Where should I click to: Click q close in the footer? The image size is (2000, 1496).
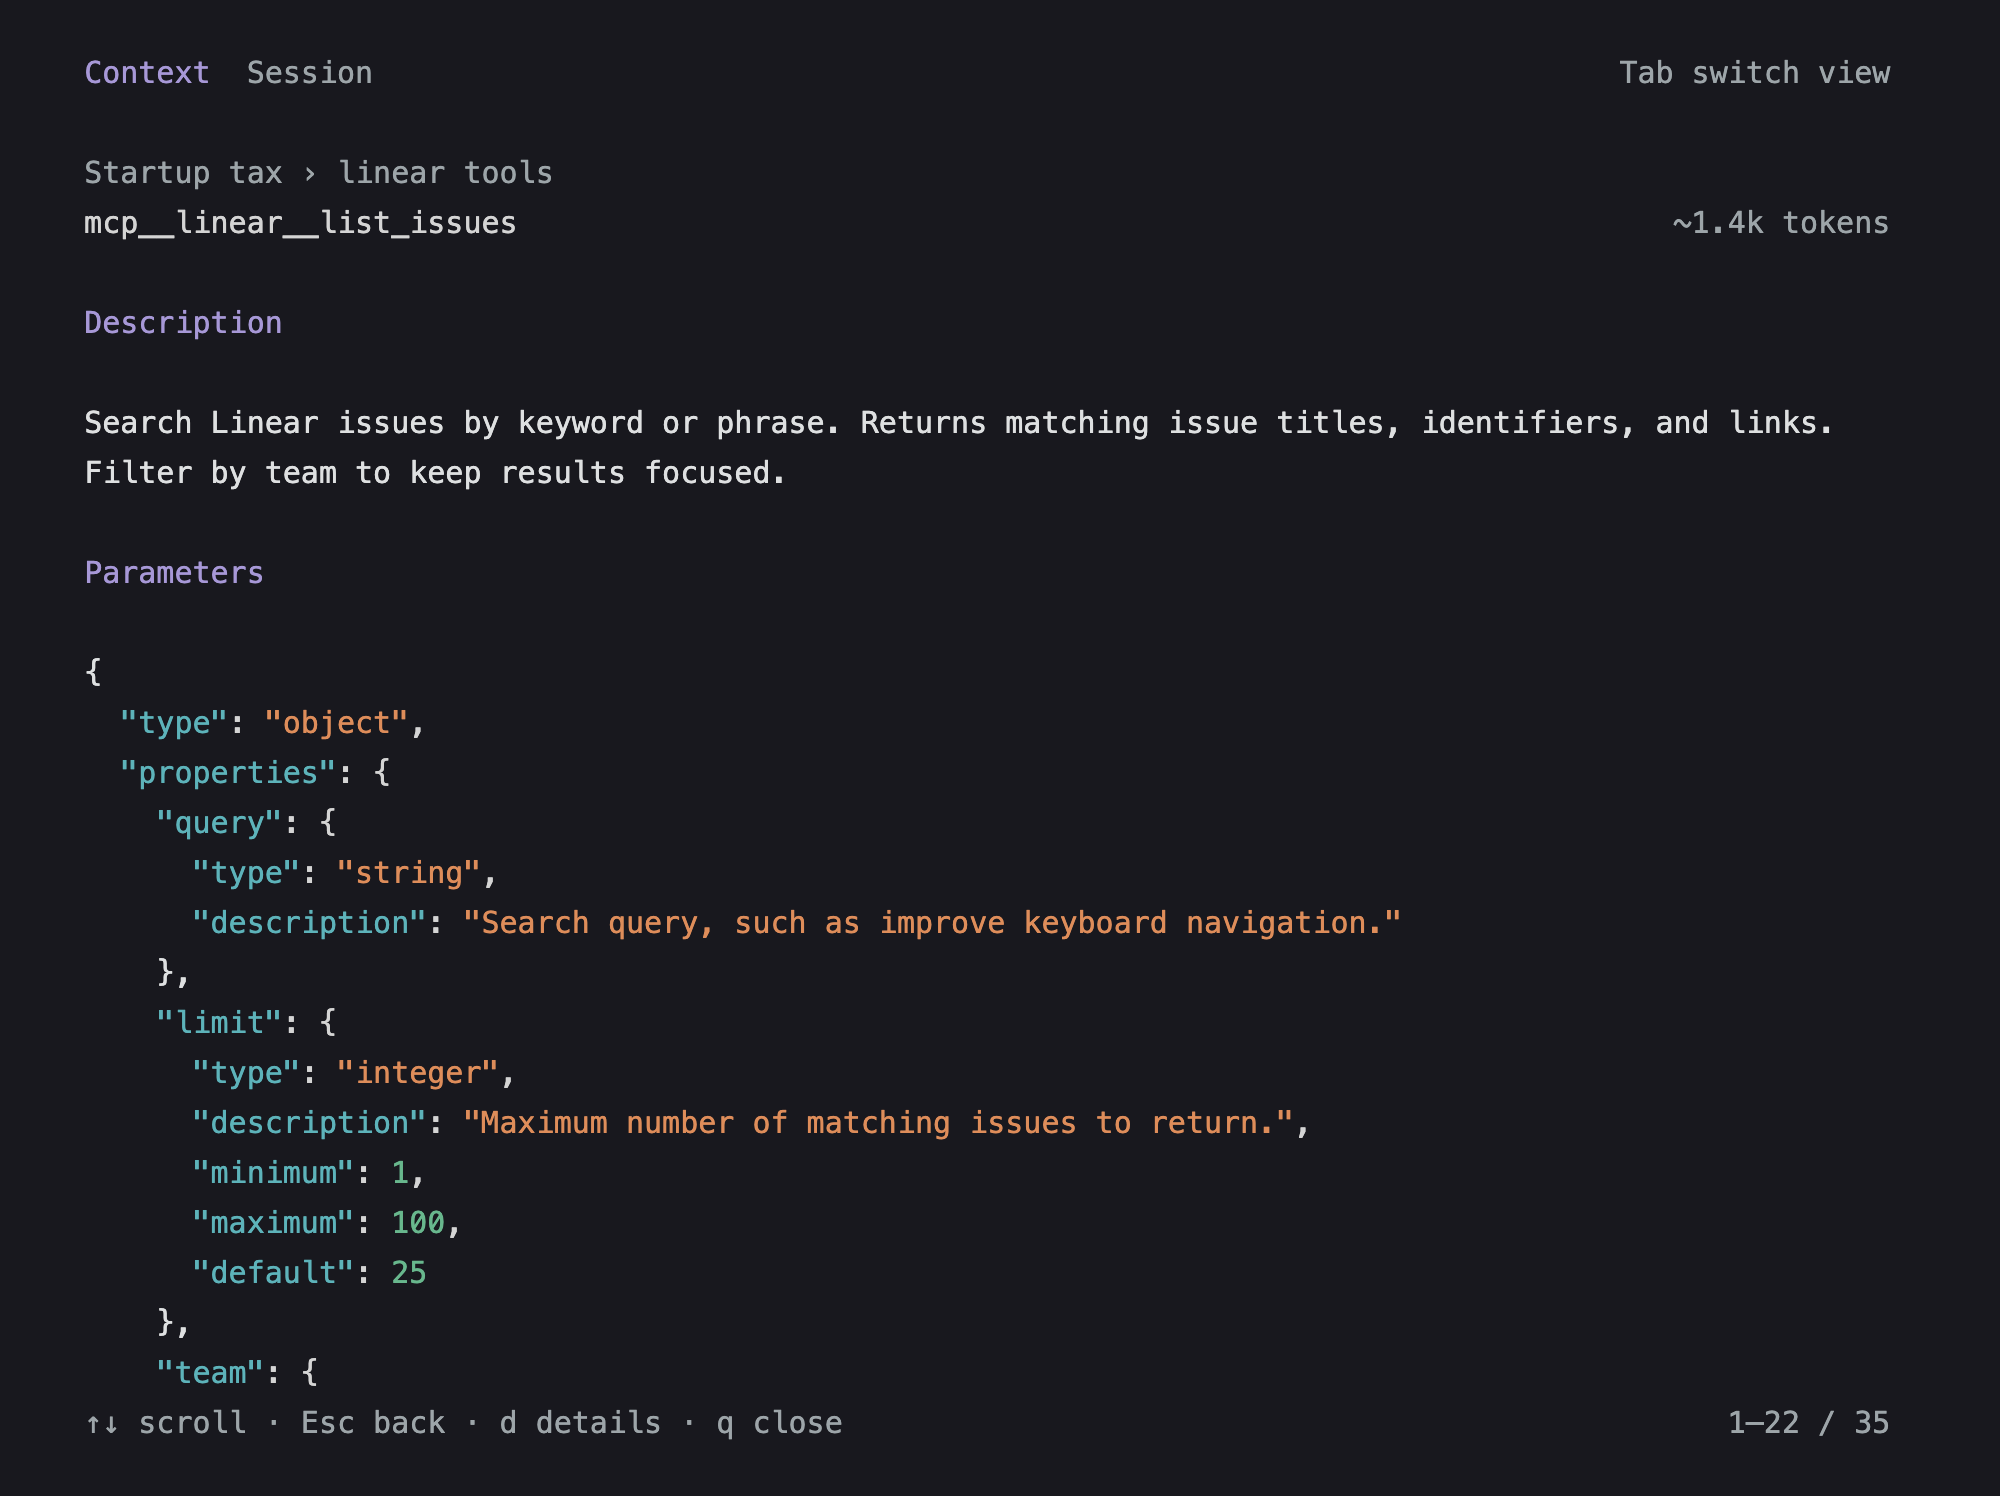tap(779, 1423)
